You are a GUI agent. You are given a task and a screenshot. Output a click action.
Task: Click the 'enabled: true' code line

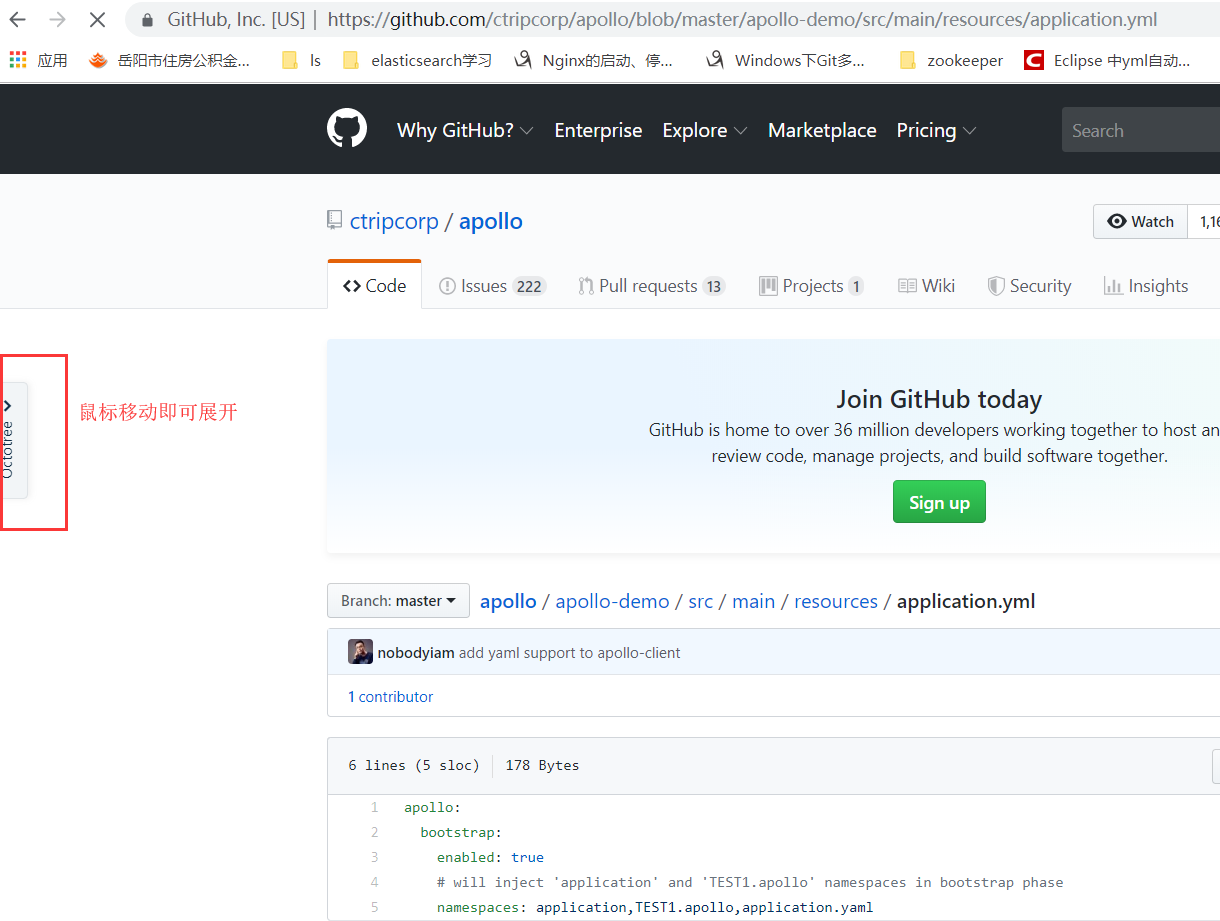(x=490, y=857)
